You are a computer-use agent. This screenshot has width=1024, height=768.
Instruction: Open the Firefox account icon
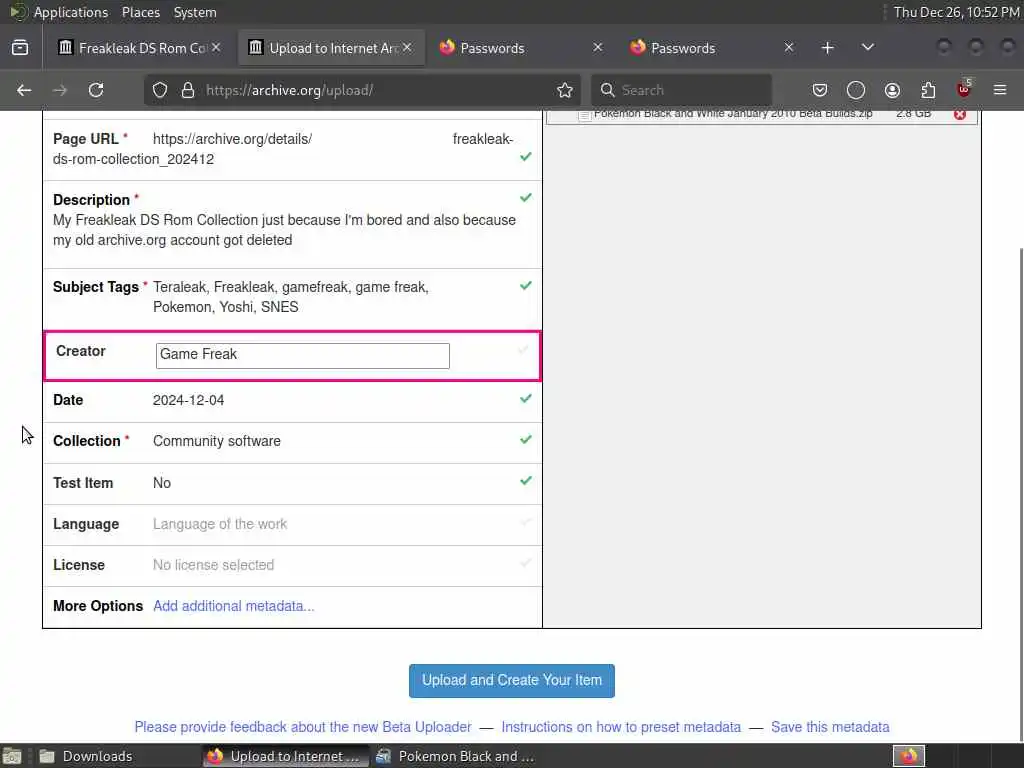[892, 90]
